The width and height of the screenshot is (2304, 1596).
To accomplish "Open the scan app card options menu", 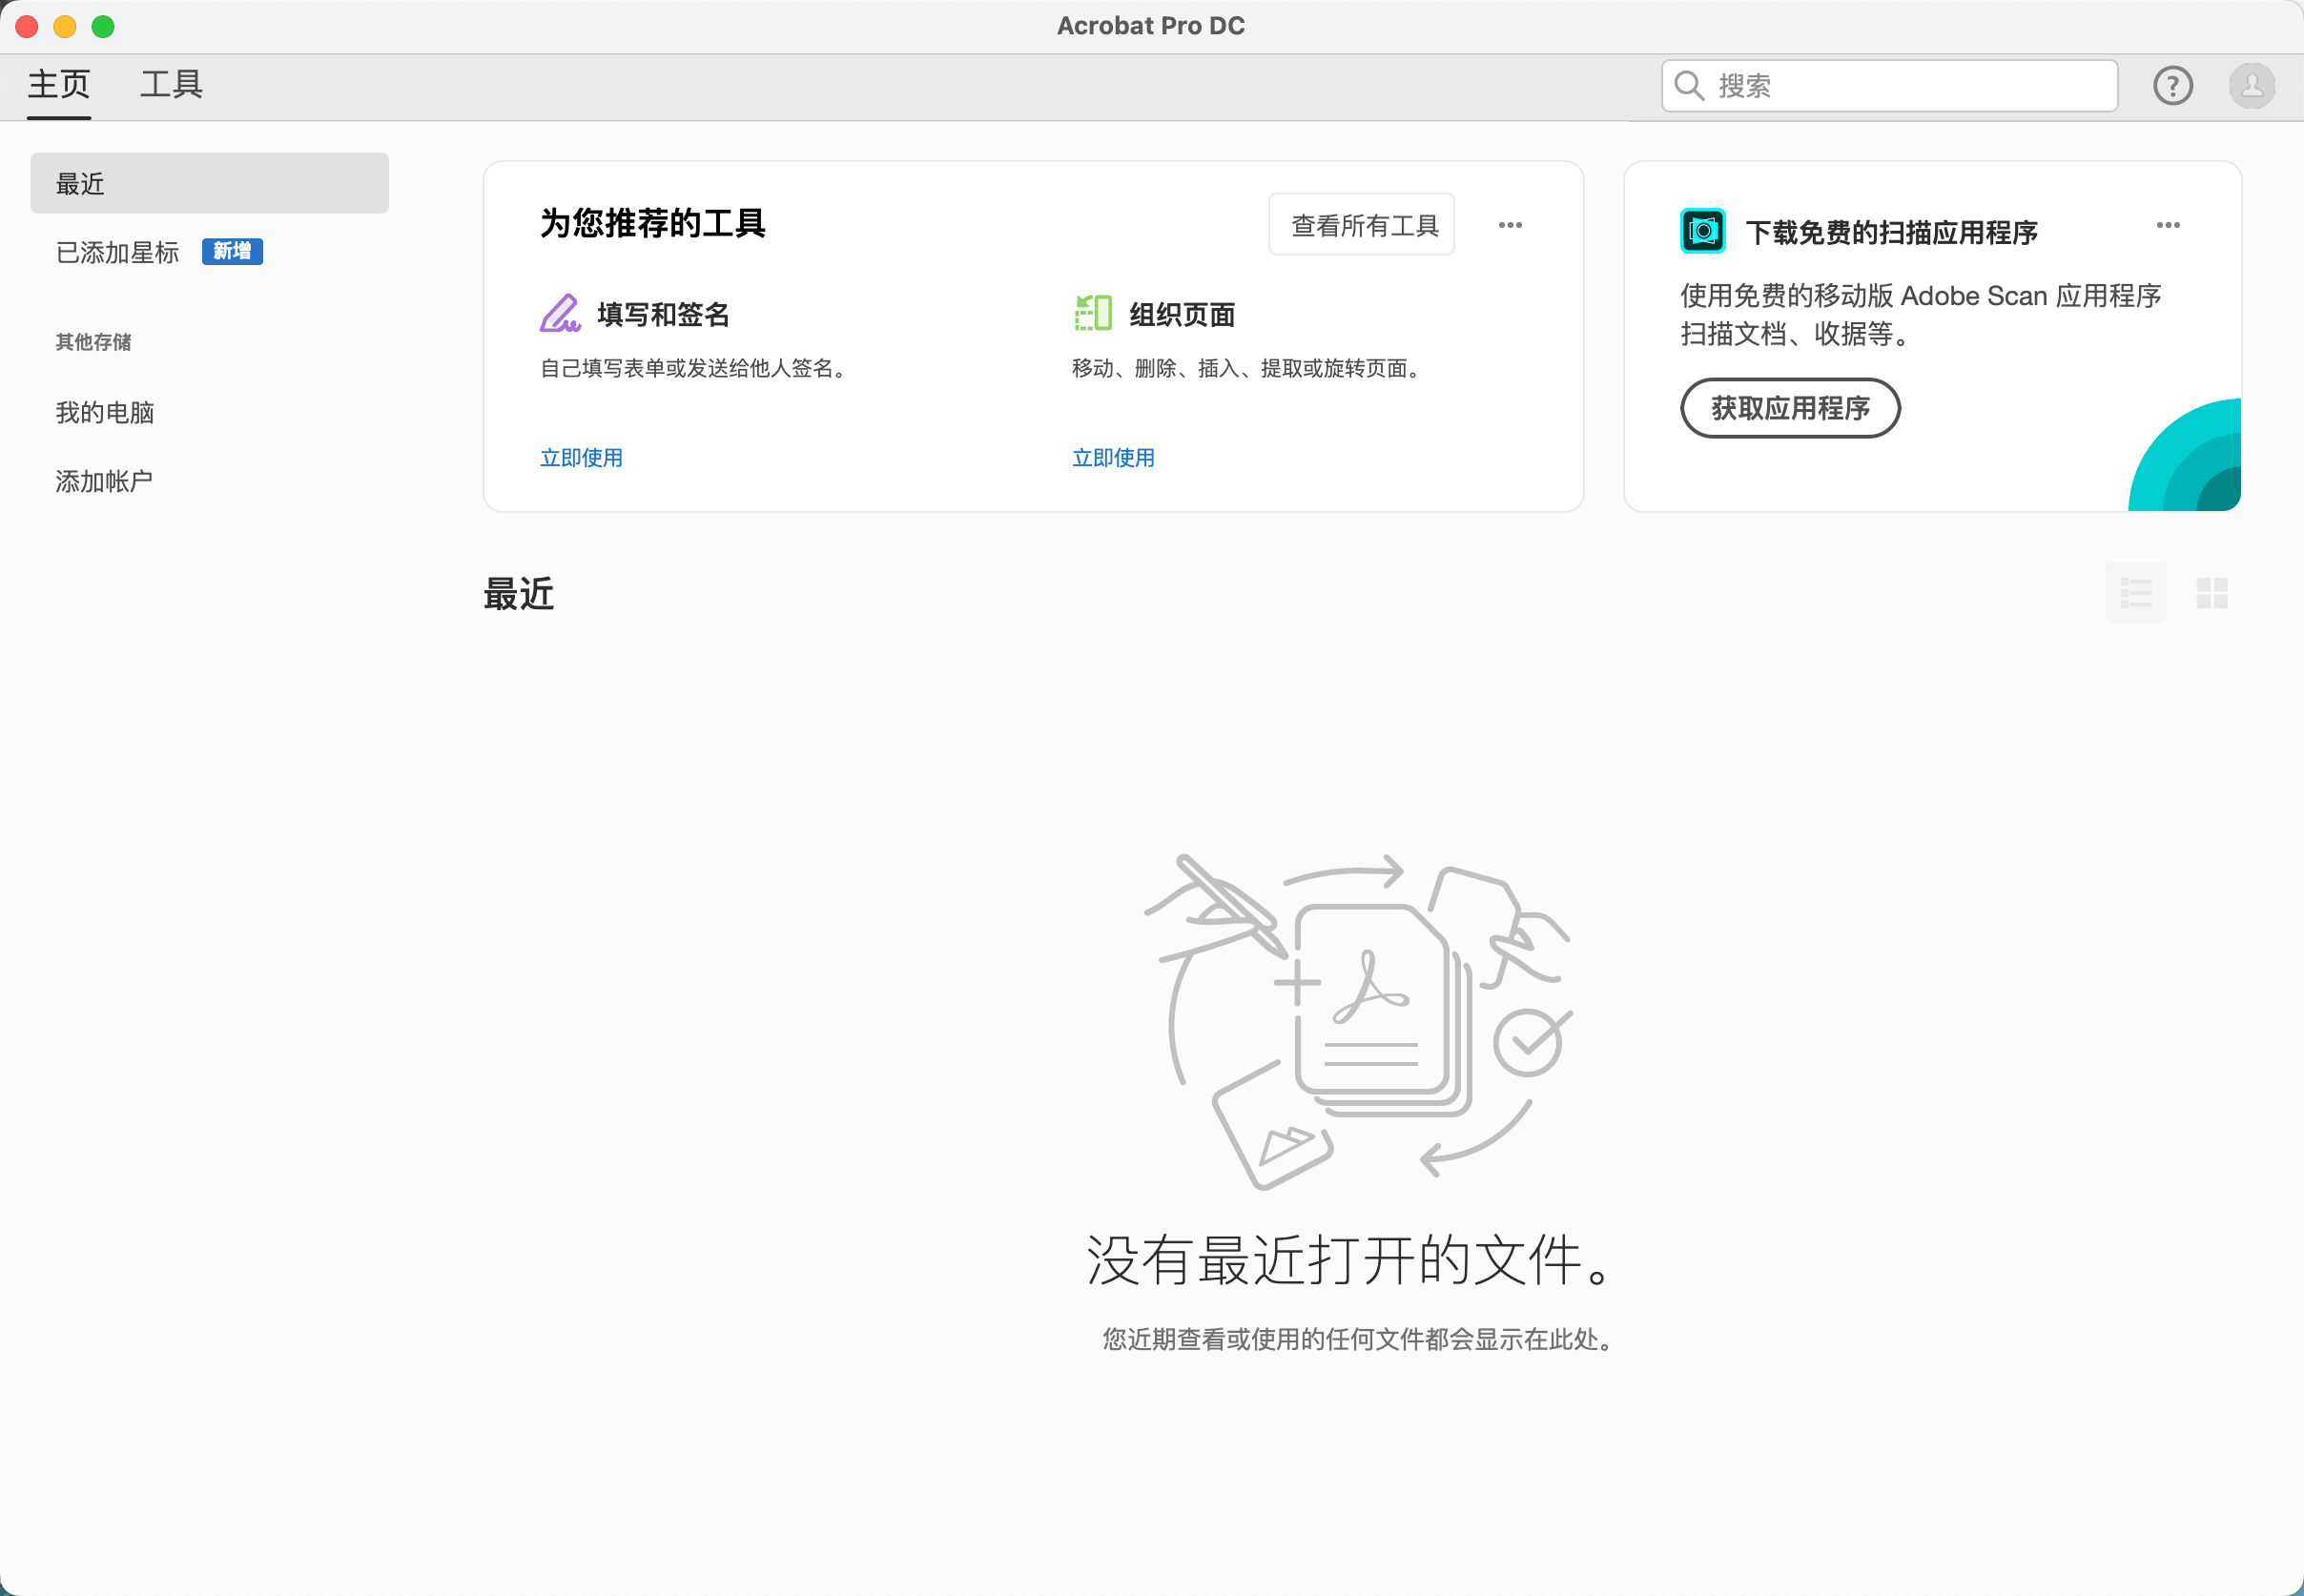I will pos(2167,225).
